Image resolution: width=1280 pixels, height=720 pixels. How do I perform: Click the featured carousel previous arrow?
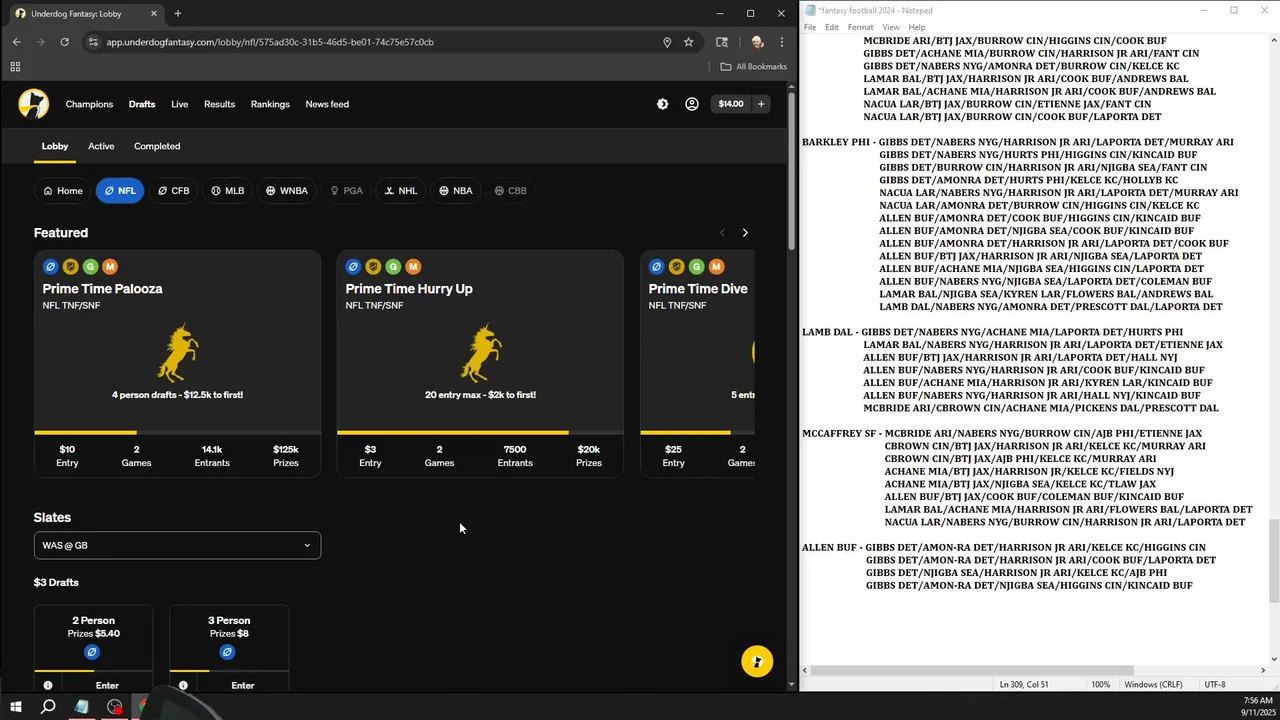click(722, 233)
